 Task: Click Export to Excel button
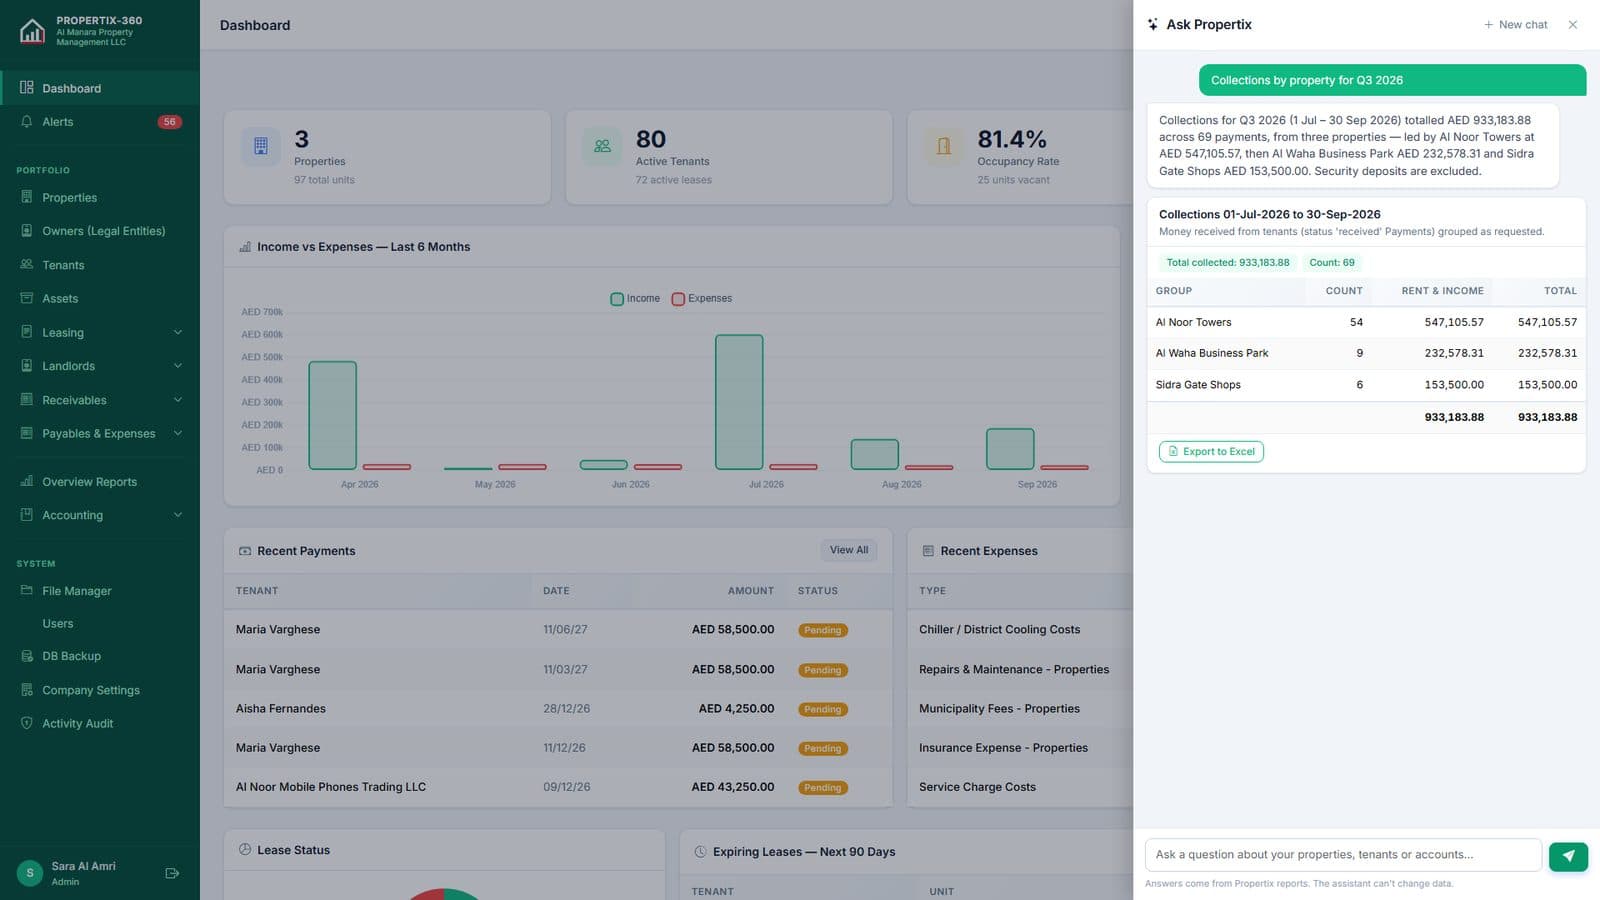pyautogui.click(x=1211, y=452)
